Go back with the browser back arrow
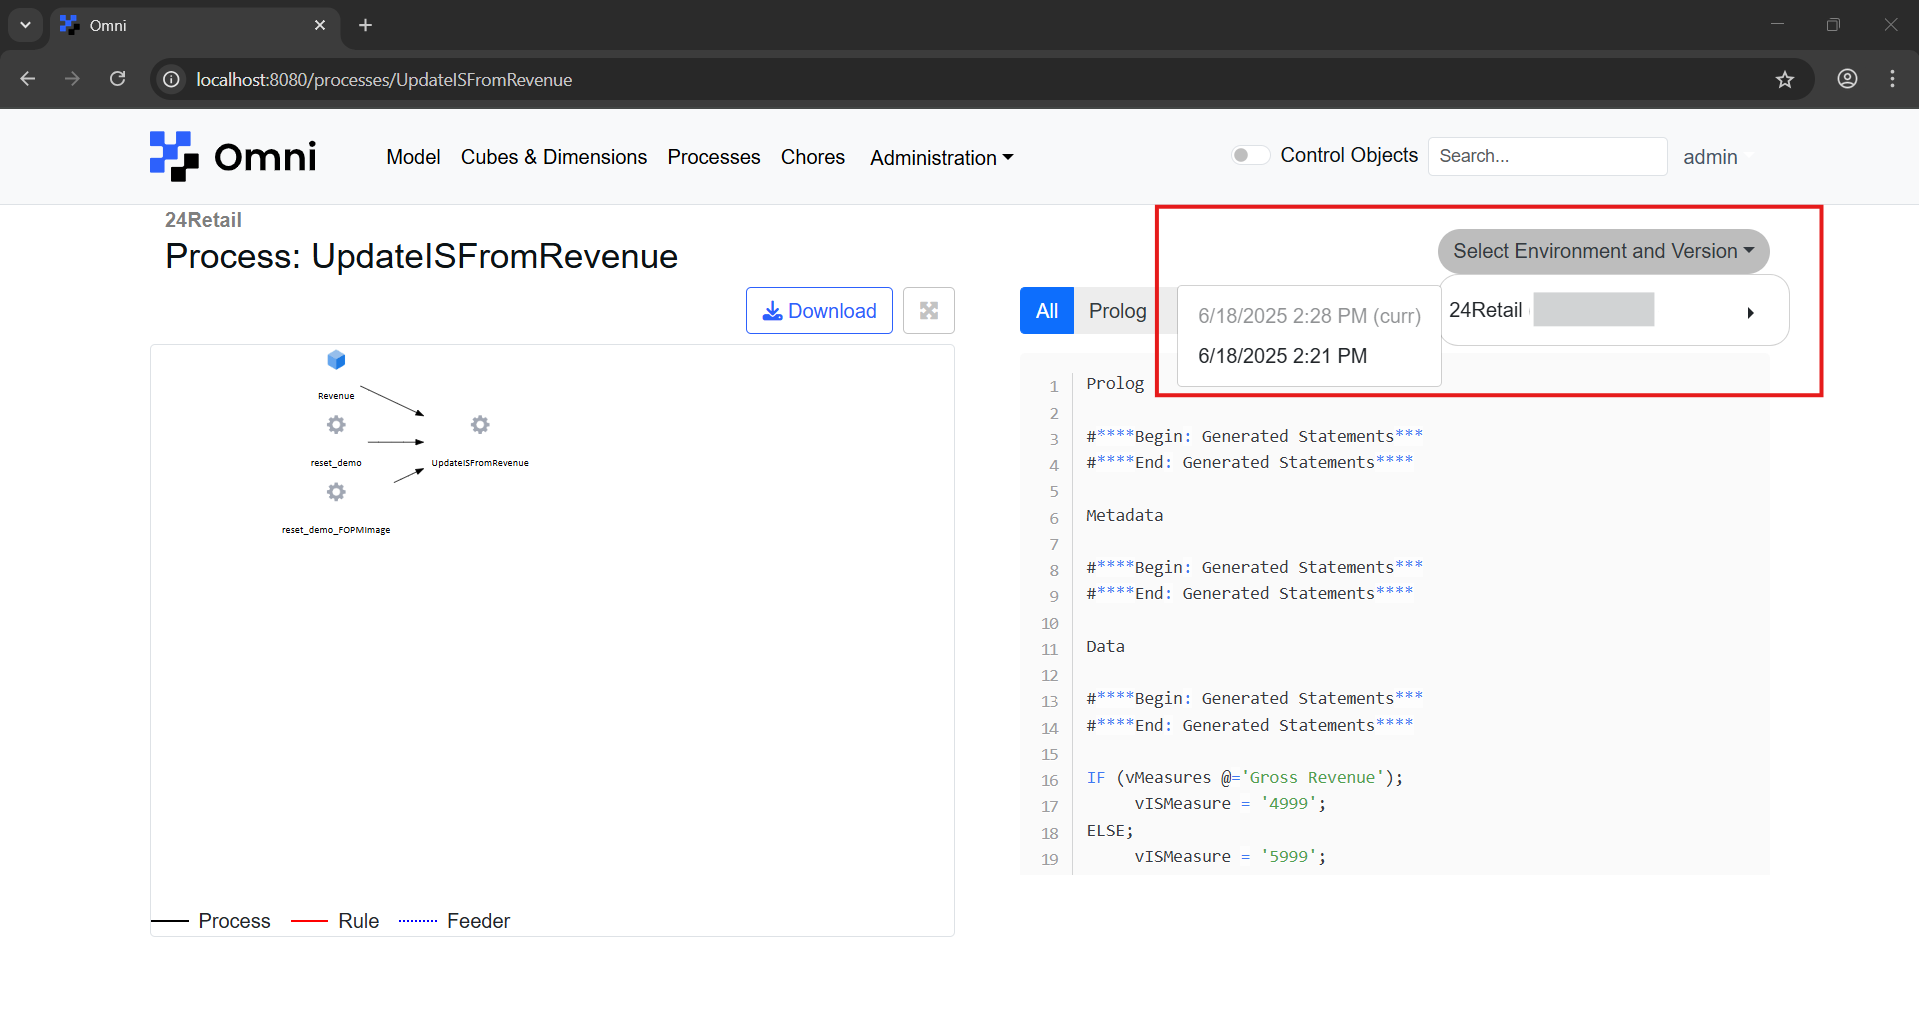Screen dimensions: 1919x1017 point(28,79)
